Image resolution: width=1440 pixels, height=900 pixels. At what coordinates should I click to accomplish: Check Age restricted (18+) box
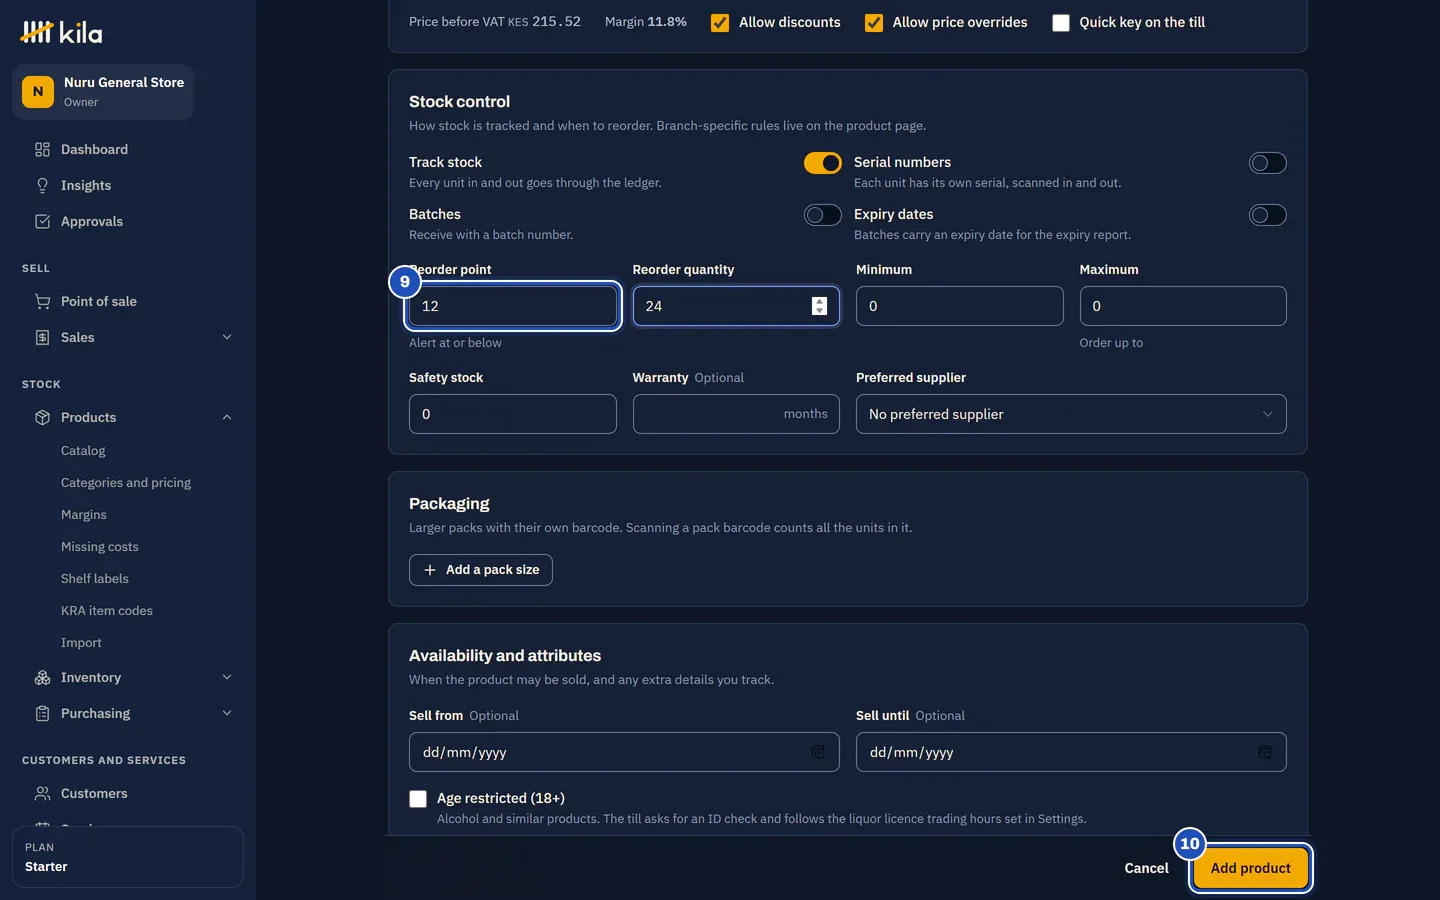[418, 799]
